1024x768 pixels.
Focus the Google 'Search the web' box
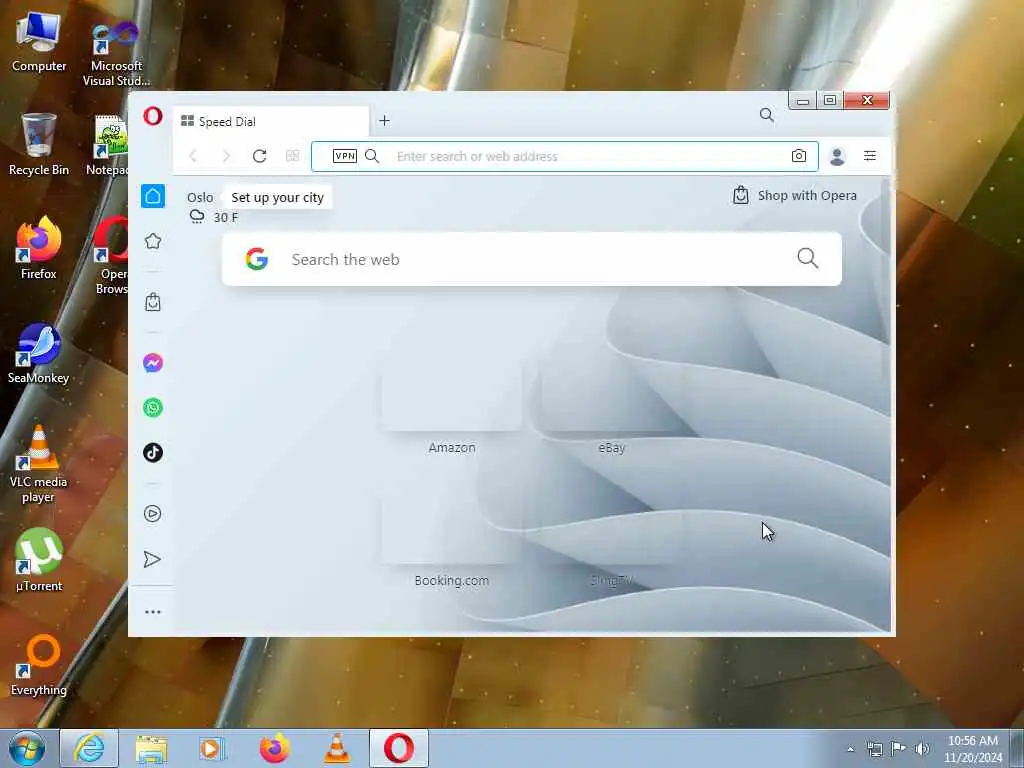[x=532, y=259]
